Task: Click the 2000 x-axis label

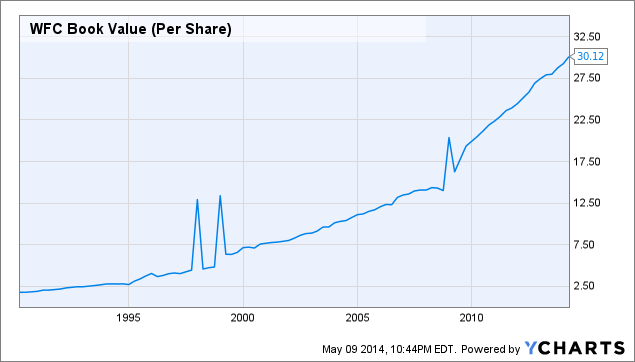Action: [x=243, y=317]
